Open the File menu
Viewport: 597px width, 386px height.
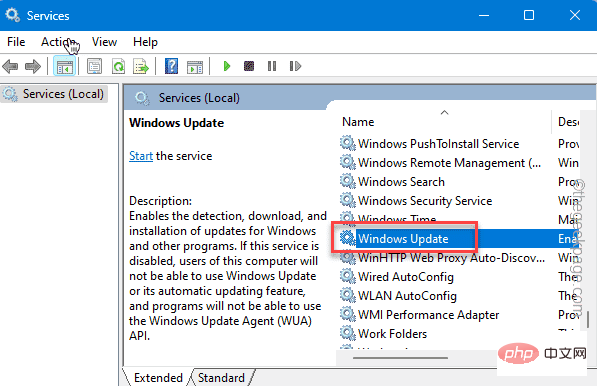16,42
